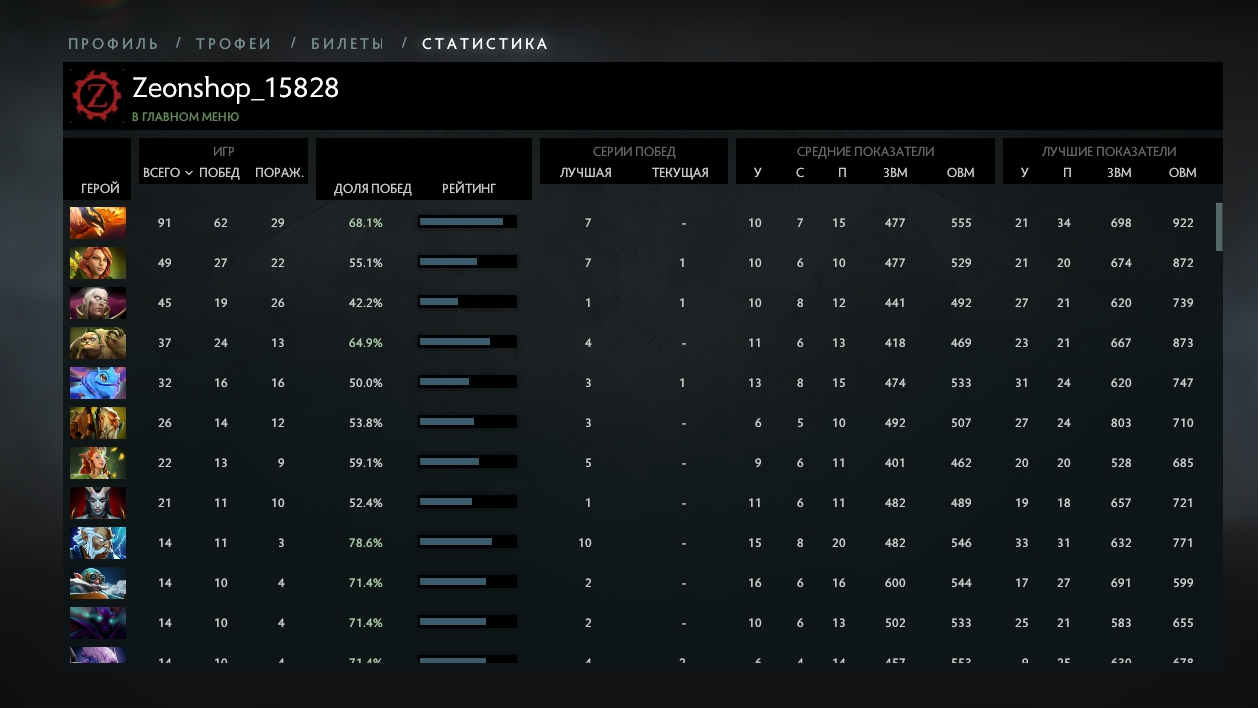Click the СЕРИИ ПОБЕД group header
Viewport: 1258px width, 708px height.
click(x=635, y=152)
